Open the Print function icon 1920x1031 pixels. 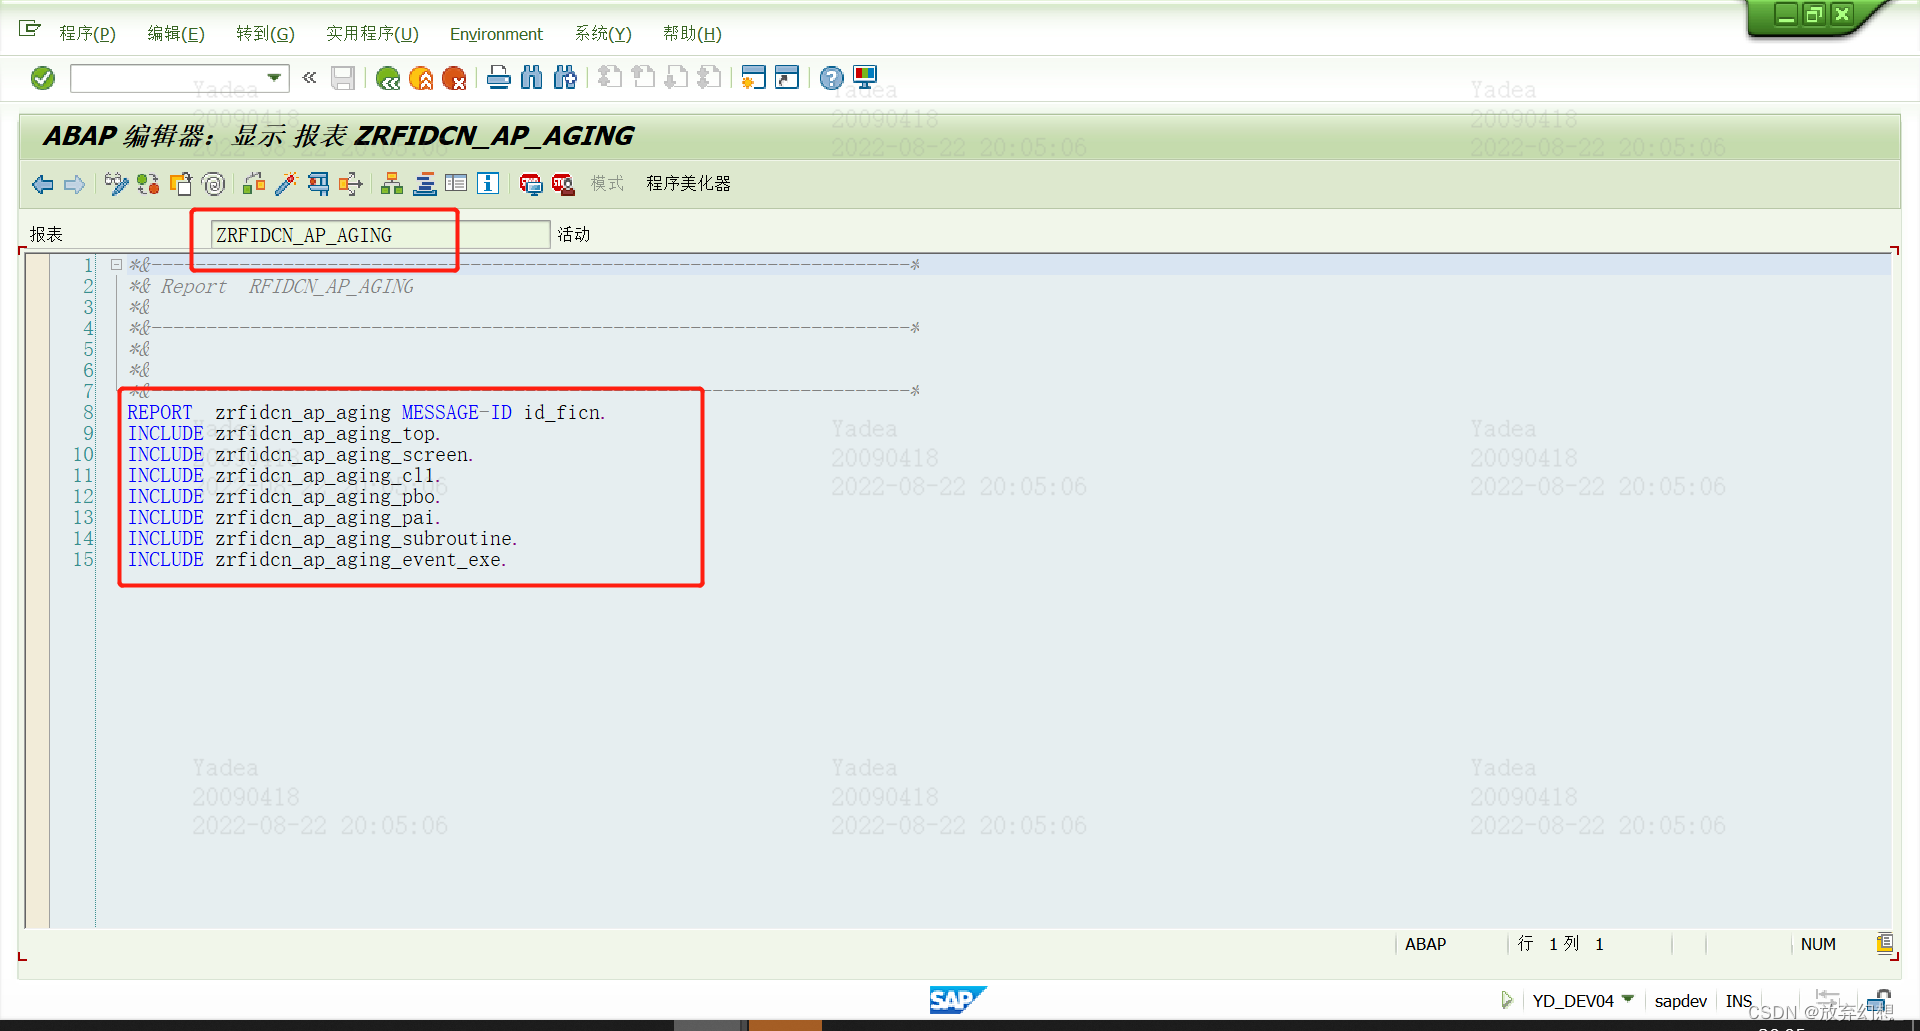(499, 78)
